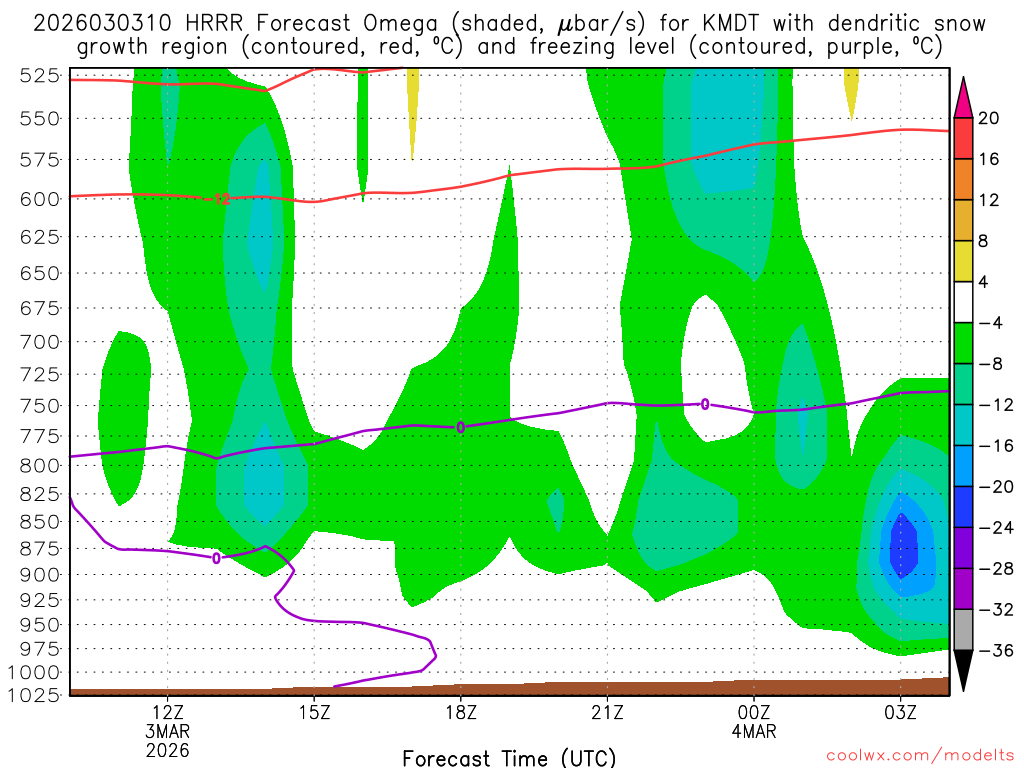The image size is (1024, 768).
Task: Click the 600 pressure level label
Action: point(40,199)
